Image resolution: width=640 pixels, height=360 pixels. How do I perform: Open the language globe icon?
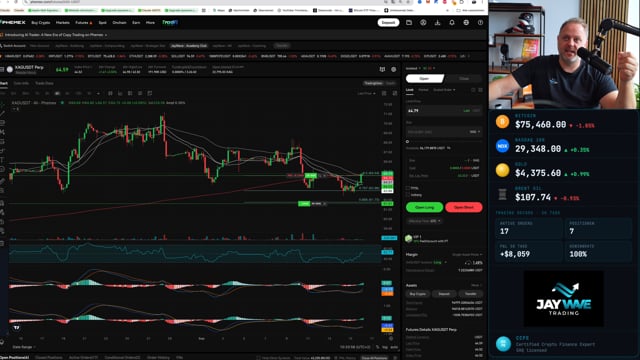pyautogui.click(x=466, y=22)
